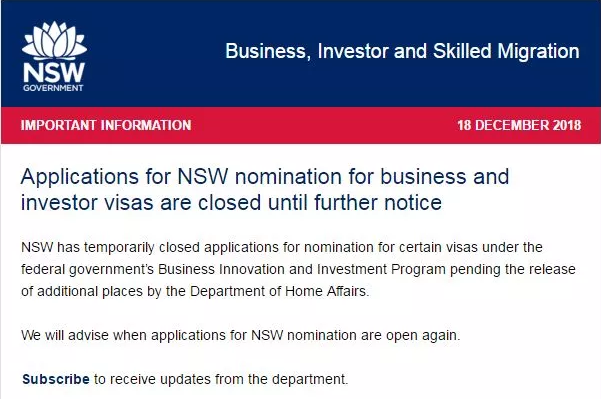Select the IMPORTANT INFORMATION banner label
The image size is (601, 399).
tap(106, 125)
